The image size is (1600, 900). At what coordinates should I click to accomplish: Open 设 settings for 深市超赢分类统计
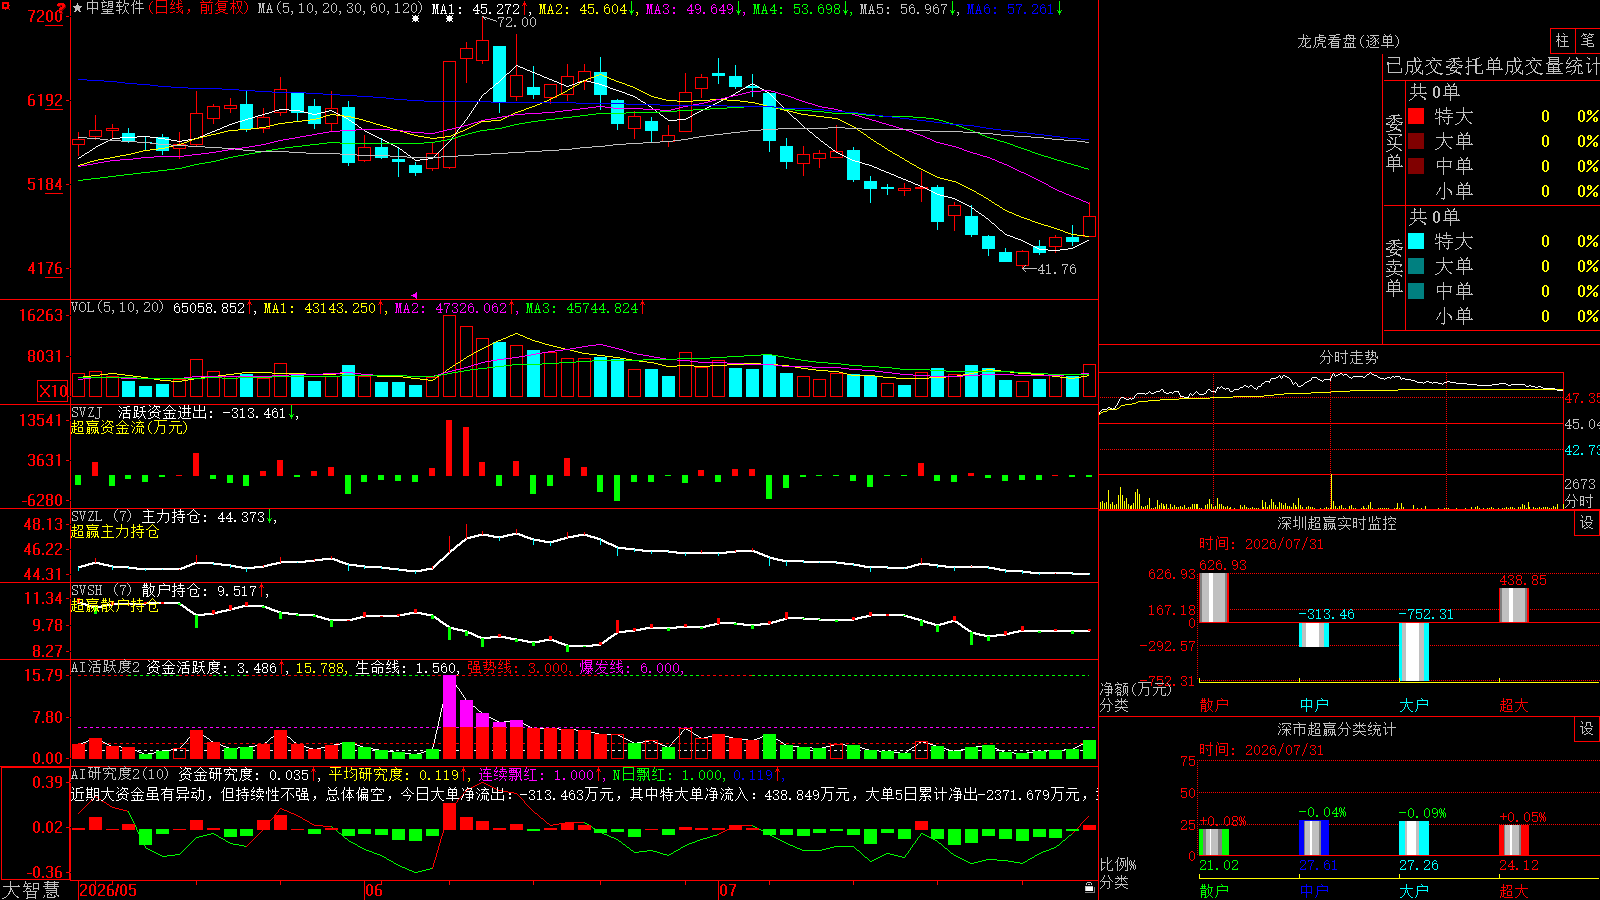(1586, 729)
